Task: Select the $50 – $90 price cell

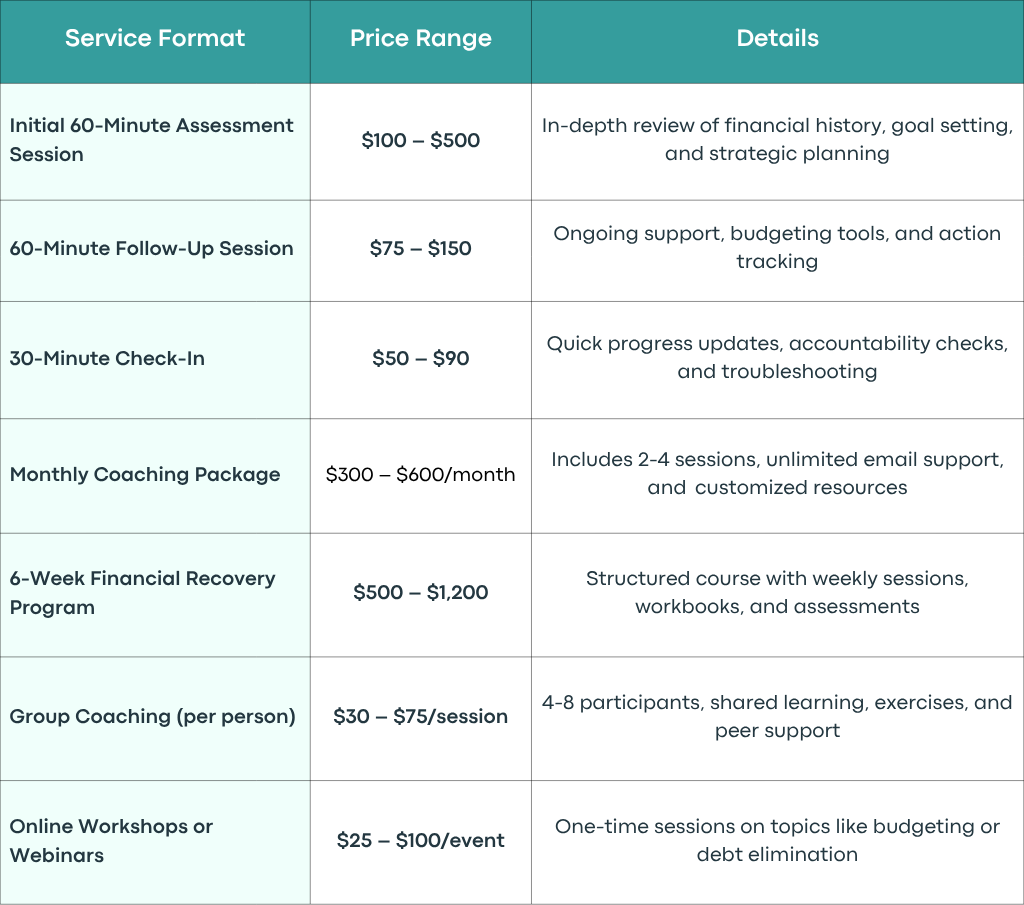Action: click(421, 358)
